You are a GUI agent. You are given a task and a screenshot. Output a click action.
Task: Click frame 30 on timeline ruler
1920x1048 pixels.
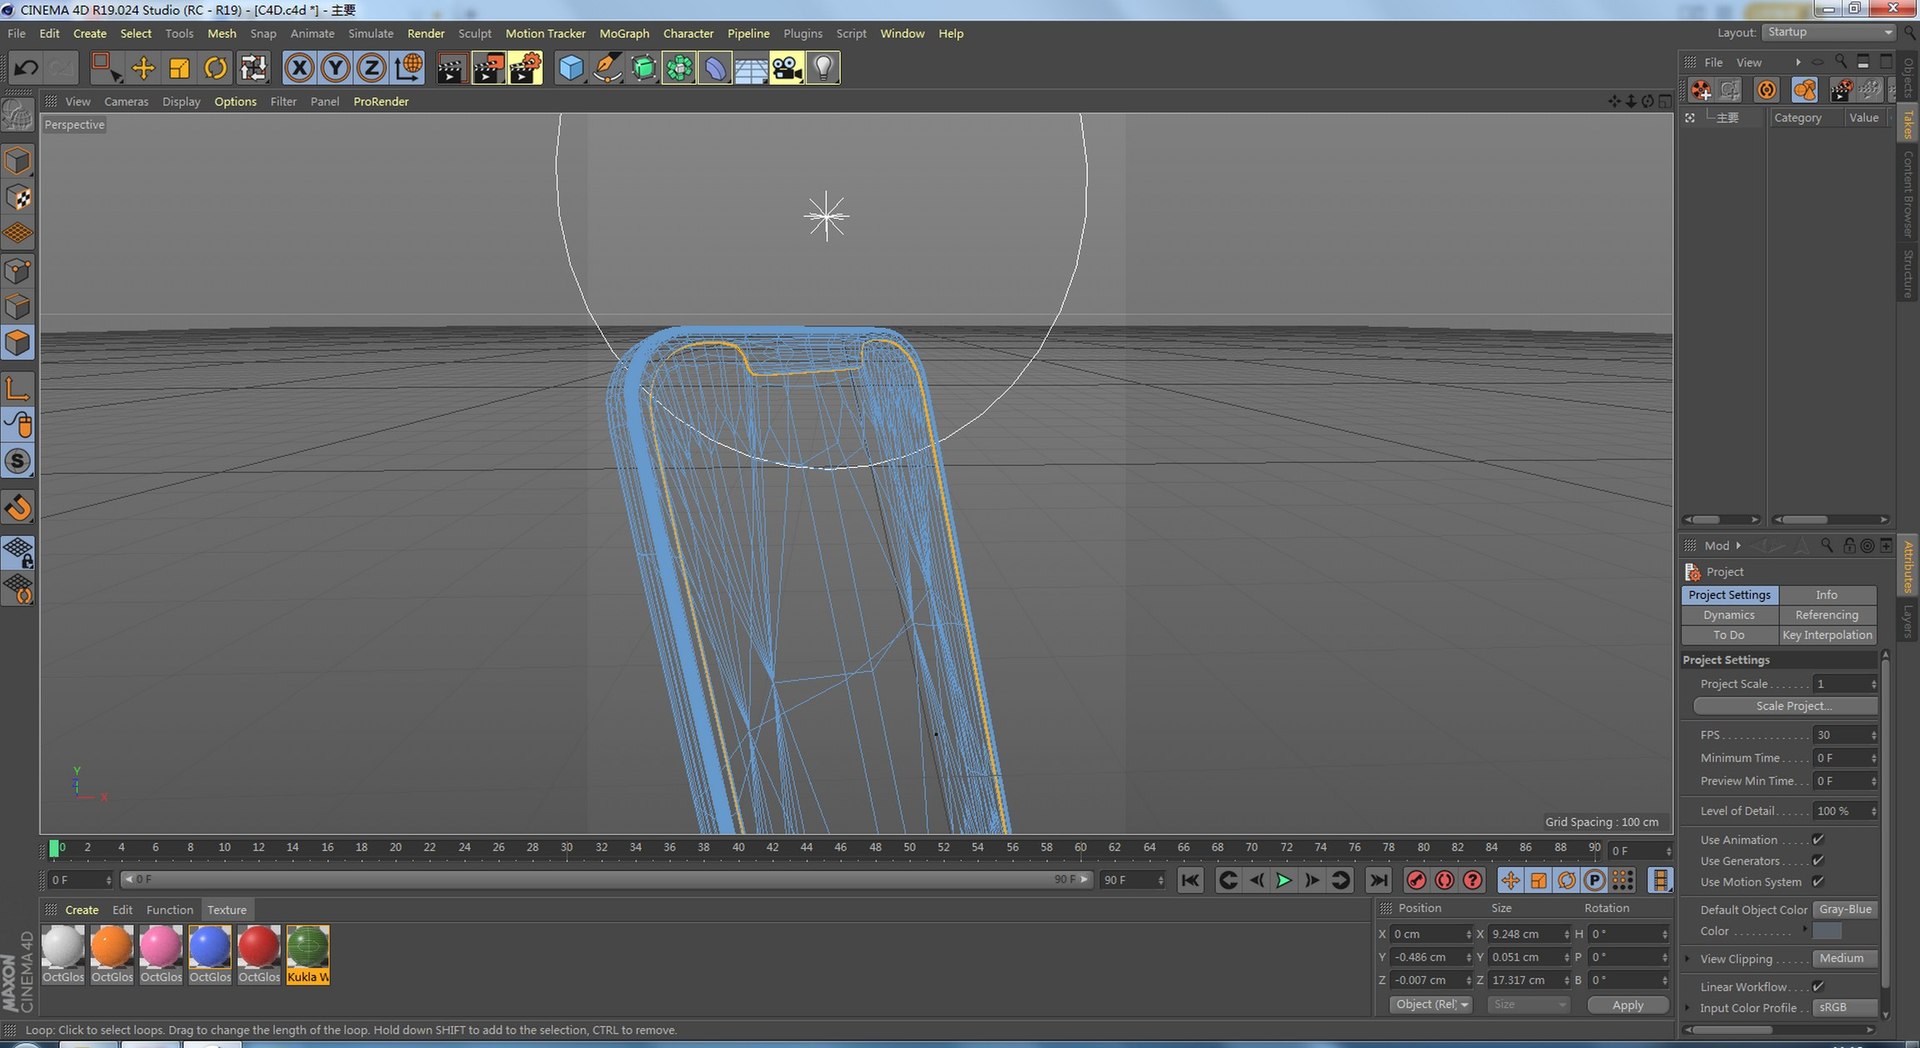click(x=567, y=848)
